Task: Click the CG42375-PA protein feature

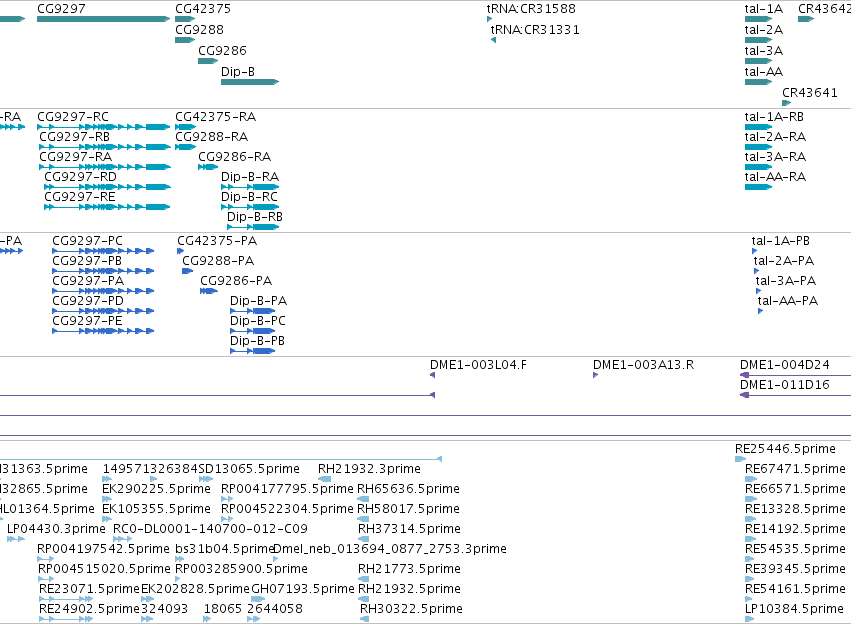Action: coord(181,251)
